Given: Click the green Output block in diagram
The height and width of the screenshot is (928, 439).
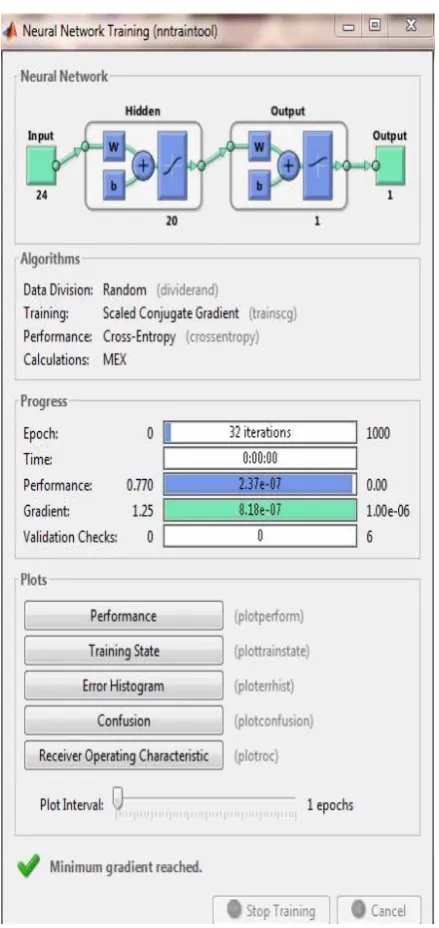Looking at the screenshot, I should 390,166.
